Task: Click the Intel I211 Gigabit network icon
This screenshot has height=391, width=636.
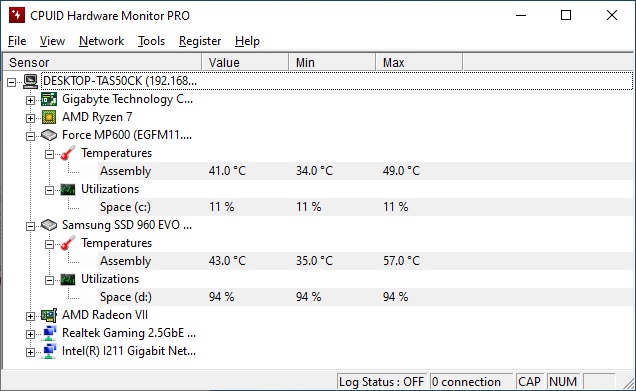Action: click(49, 351)
